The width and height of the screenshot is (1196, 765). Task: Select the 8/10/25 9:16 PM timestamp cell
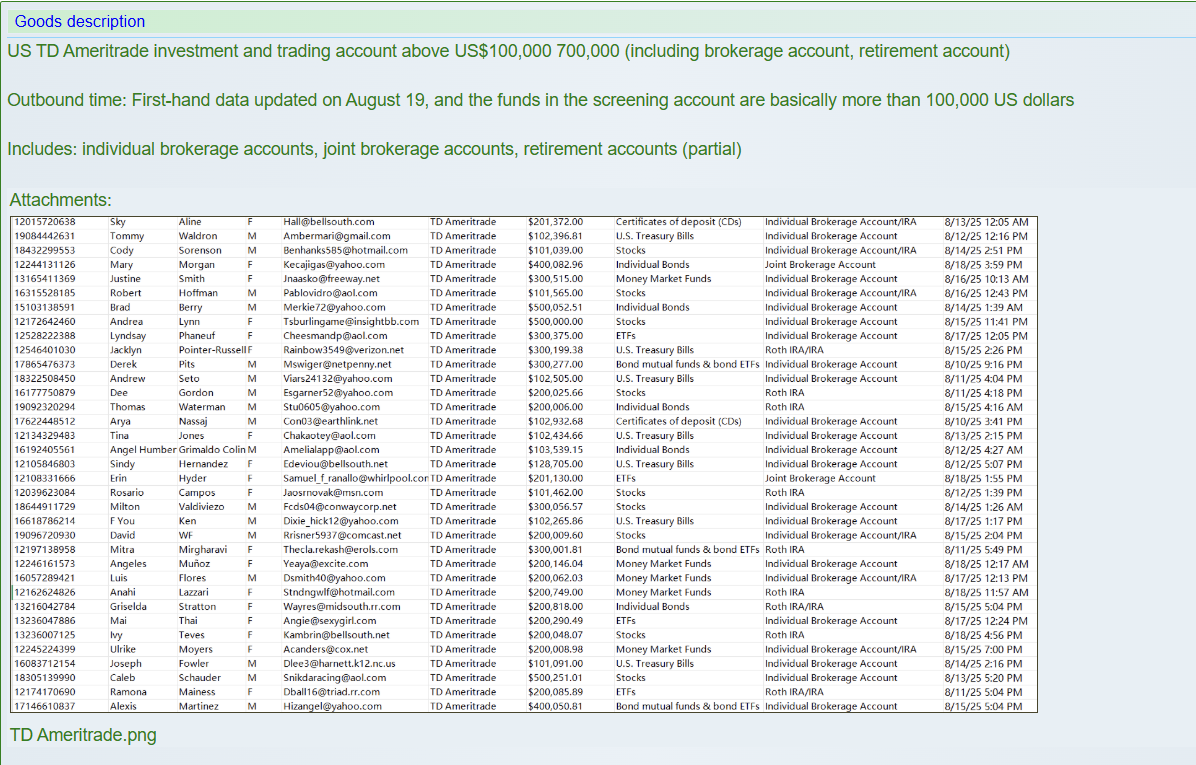tap(985, 365)
